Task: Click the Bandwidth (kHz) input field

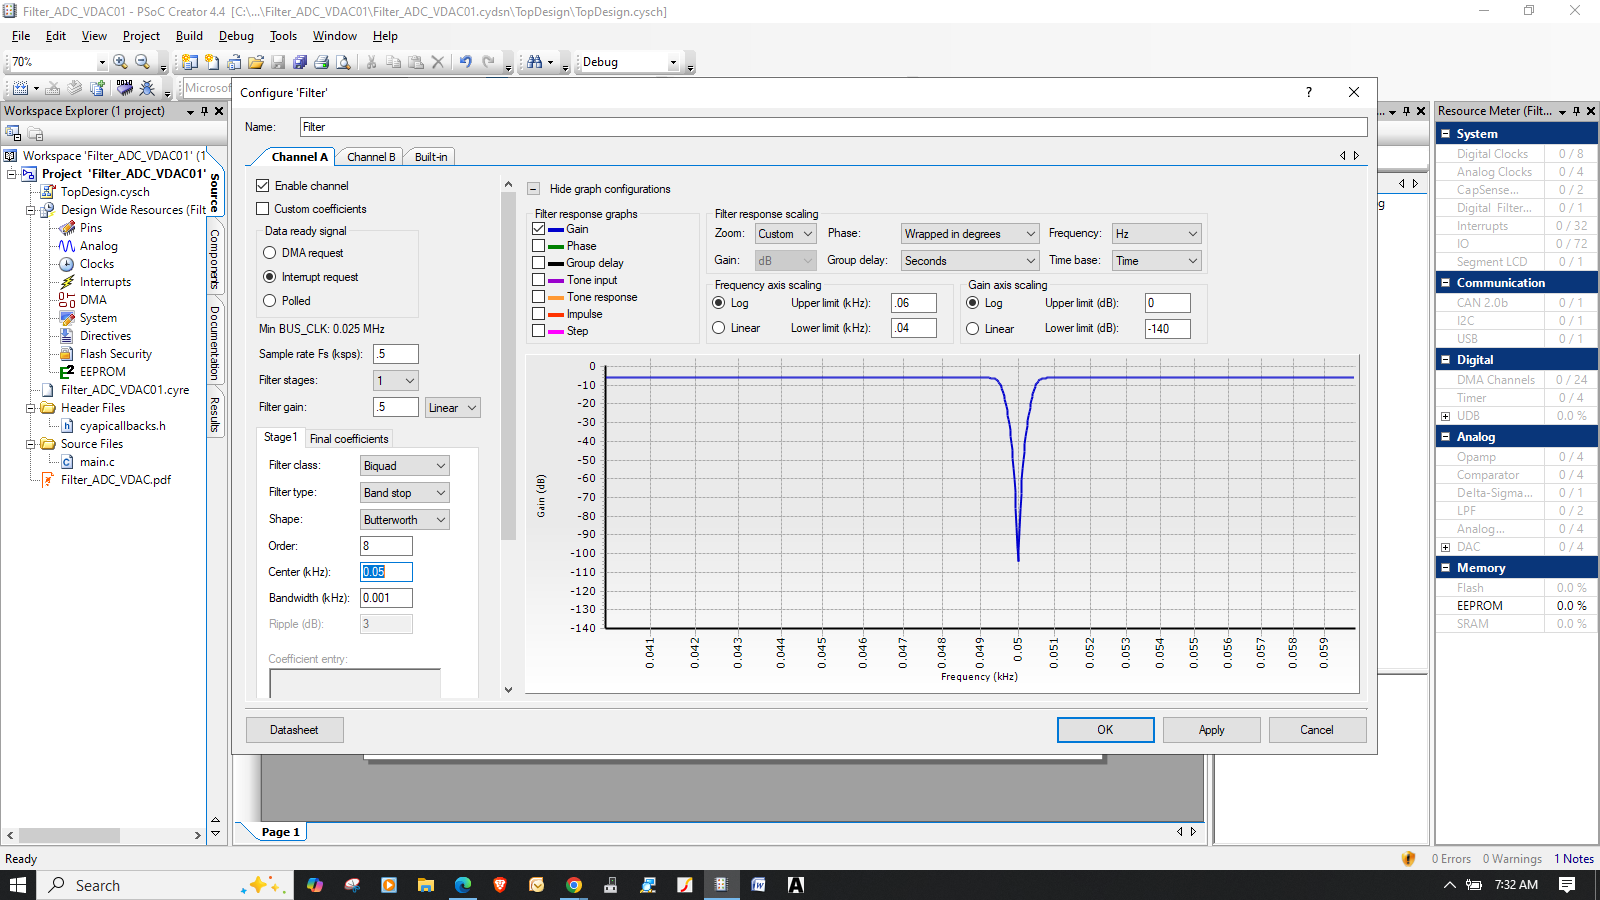Action: pyautogui.click(x=386, y=598)
